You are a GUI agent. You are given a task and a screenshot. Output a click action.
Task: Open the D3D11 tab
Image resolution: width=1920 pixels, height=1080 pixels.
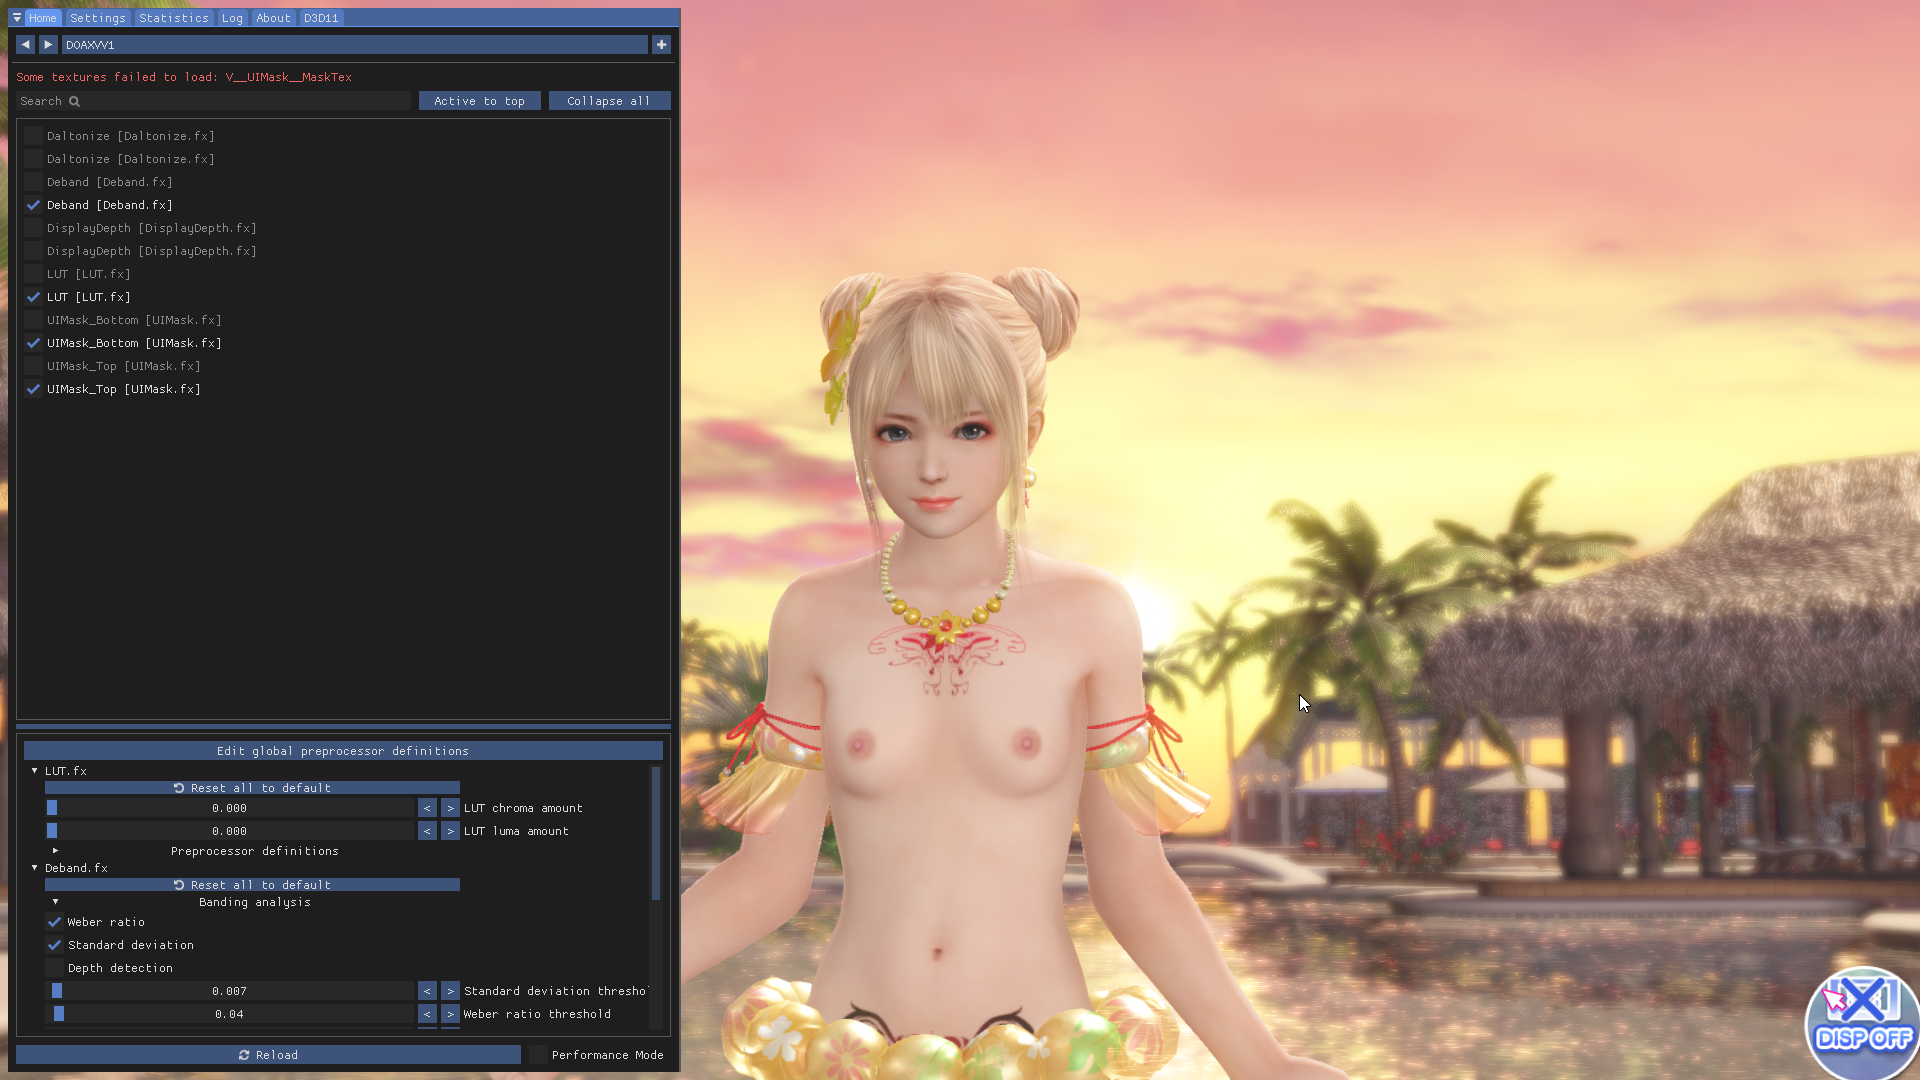[x=321, y=18]
